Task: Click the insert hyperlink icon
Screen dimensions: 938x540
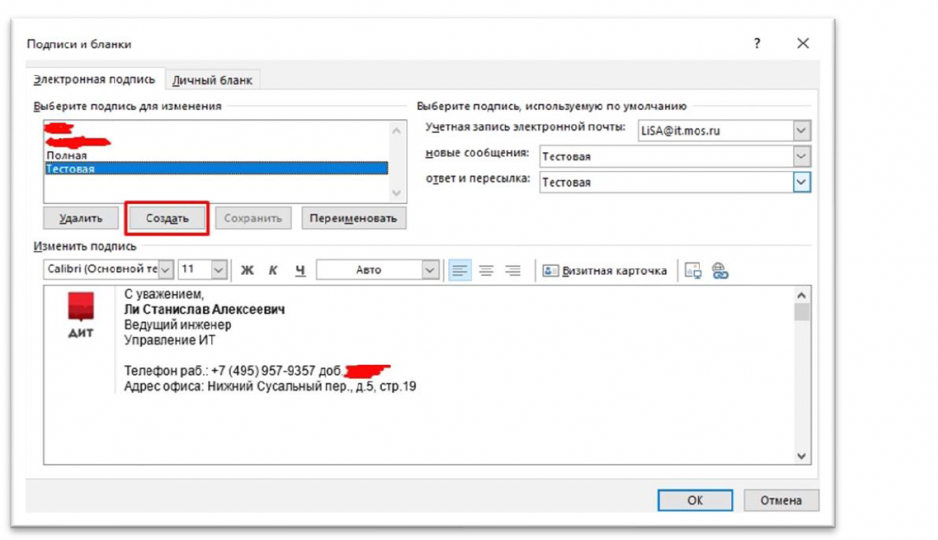Action: click(x=720, y=270)
